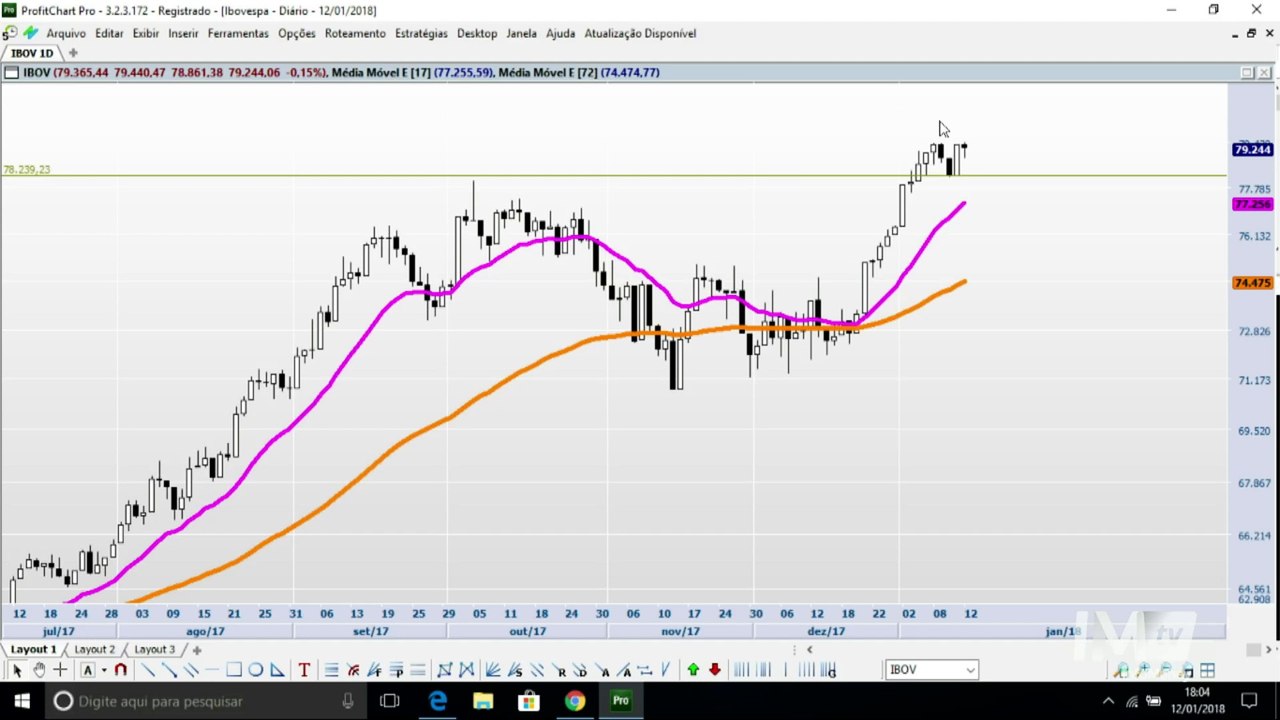Screen dimensions: 1280x720
Task: Switch to Layout 2 tab
Action: click(x=94, y=649)
